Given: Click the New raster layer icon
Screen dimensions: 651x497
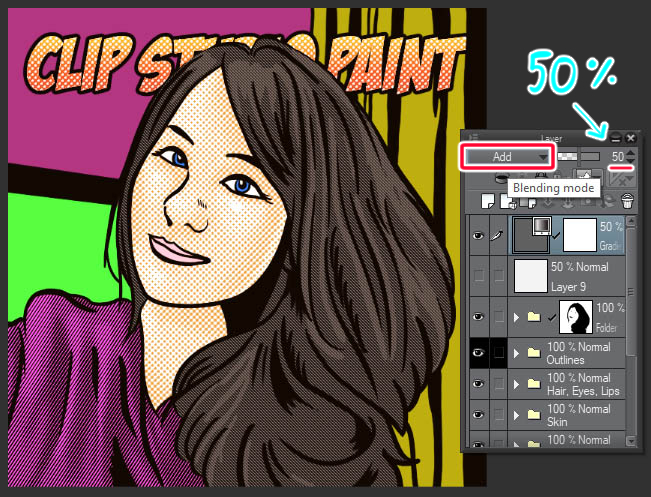Looking at the screenshot, I should [x=487, y=201].
